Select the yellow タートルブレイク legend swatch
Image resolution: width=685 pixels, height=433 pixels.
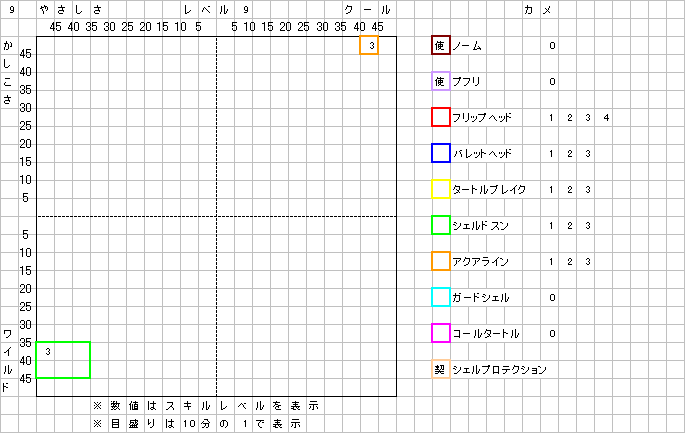pyautogui.click(x=441, y=189)
